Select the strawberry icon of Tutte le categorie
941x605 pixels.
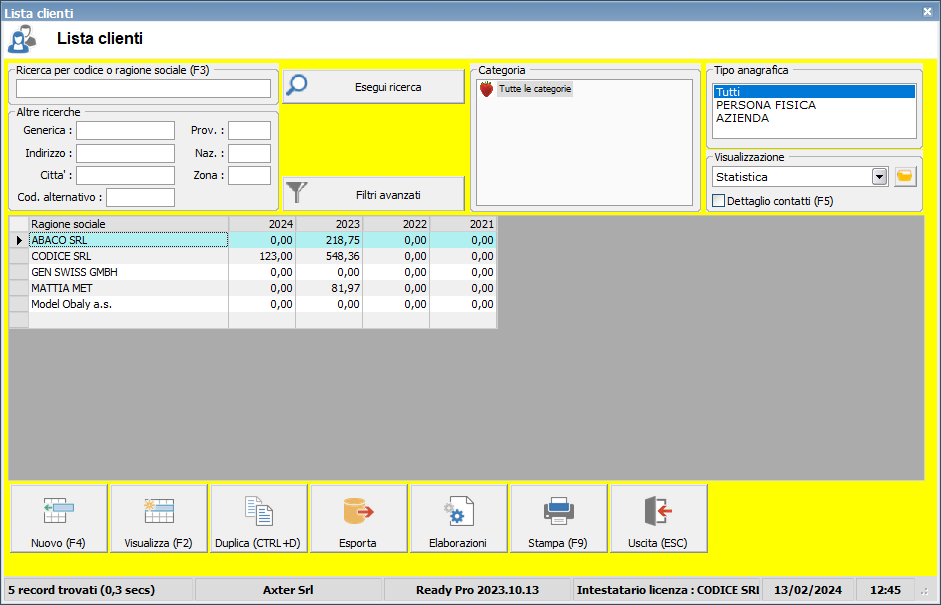(x=487, y=89)
